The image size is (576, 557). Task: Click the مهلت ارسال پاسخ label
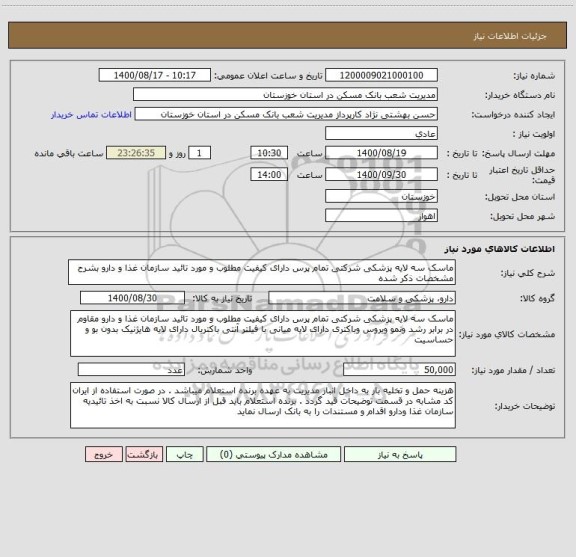click(518, 154)
